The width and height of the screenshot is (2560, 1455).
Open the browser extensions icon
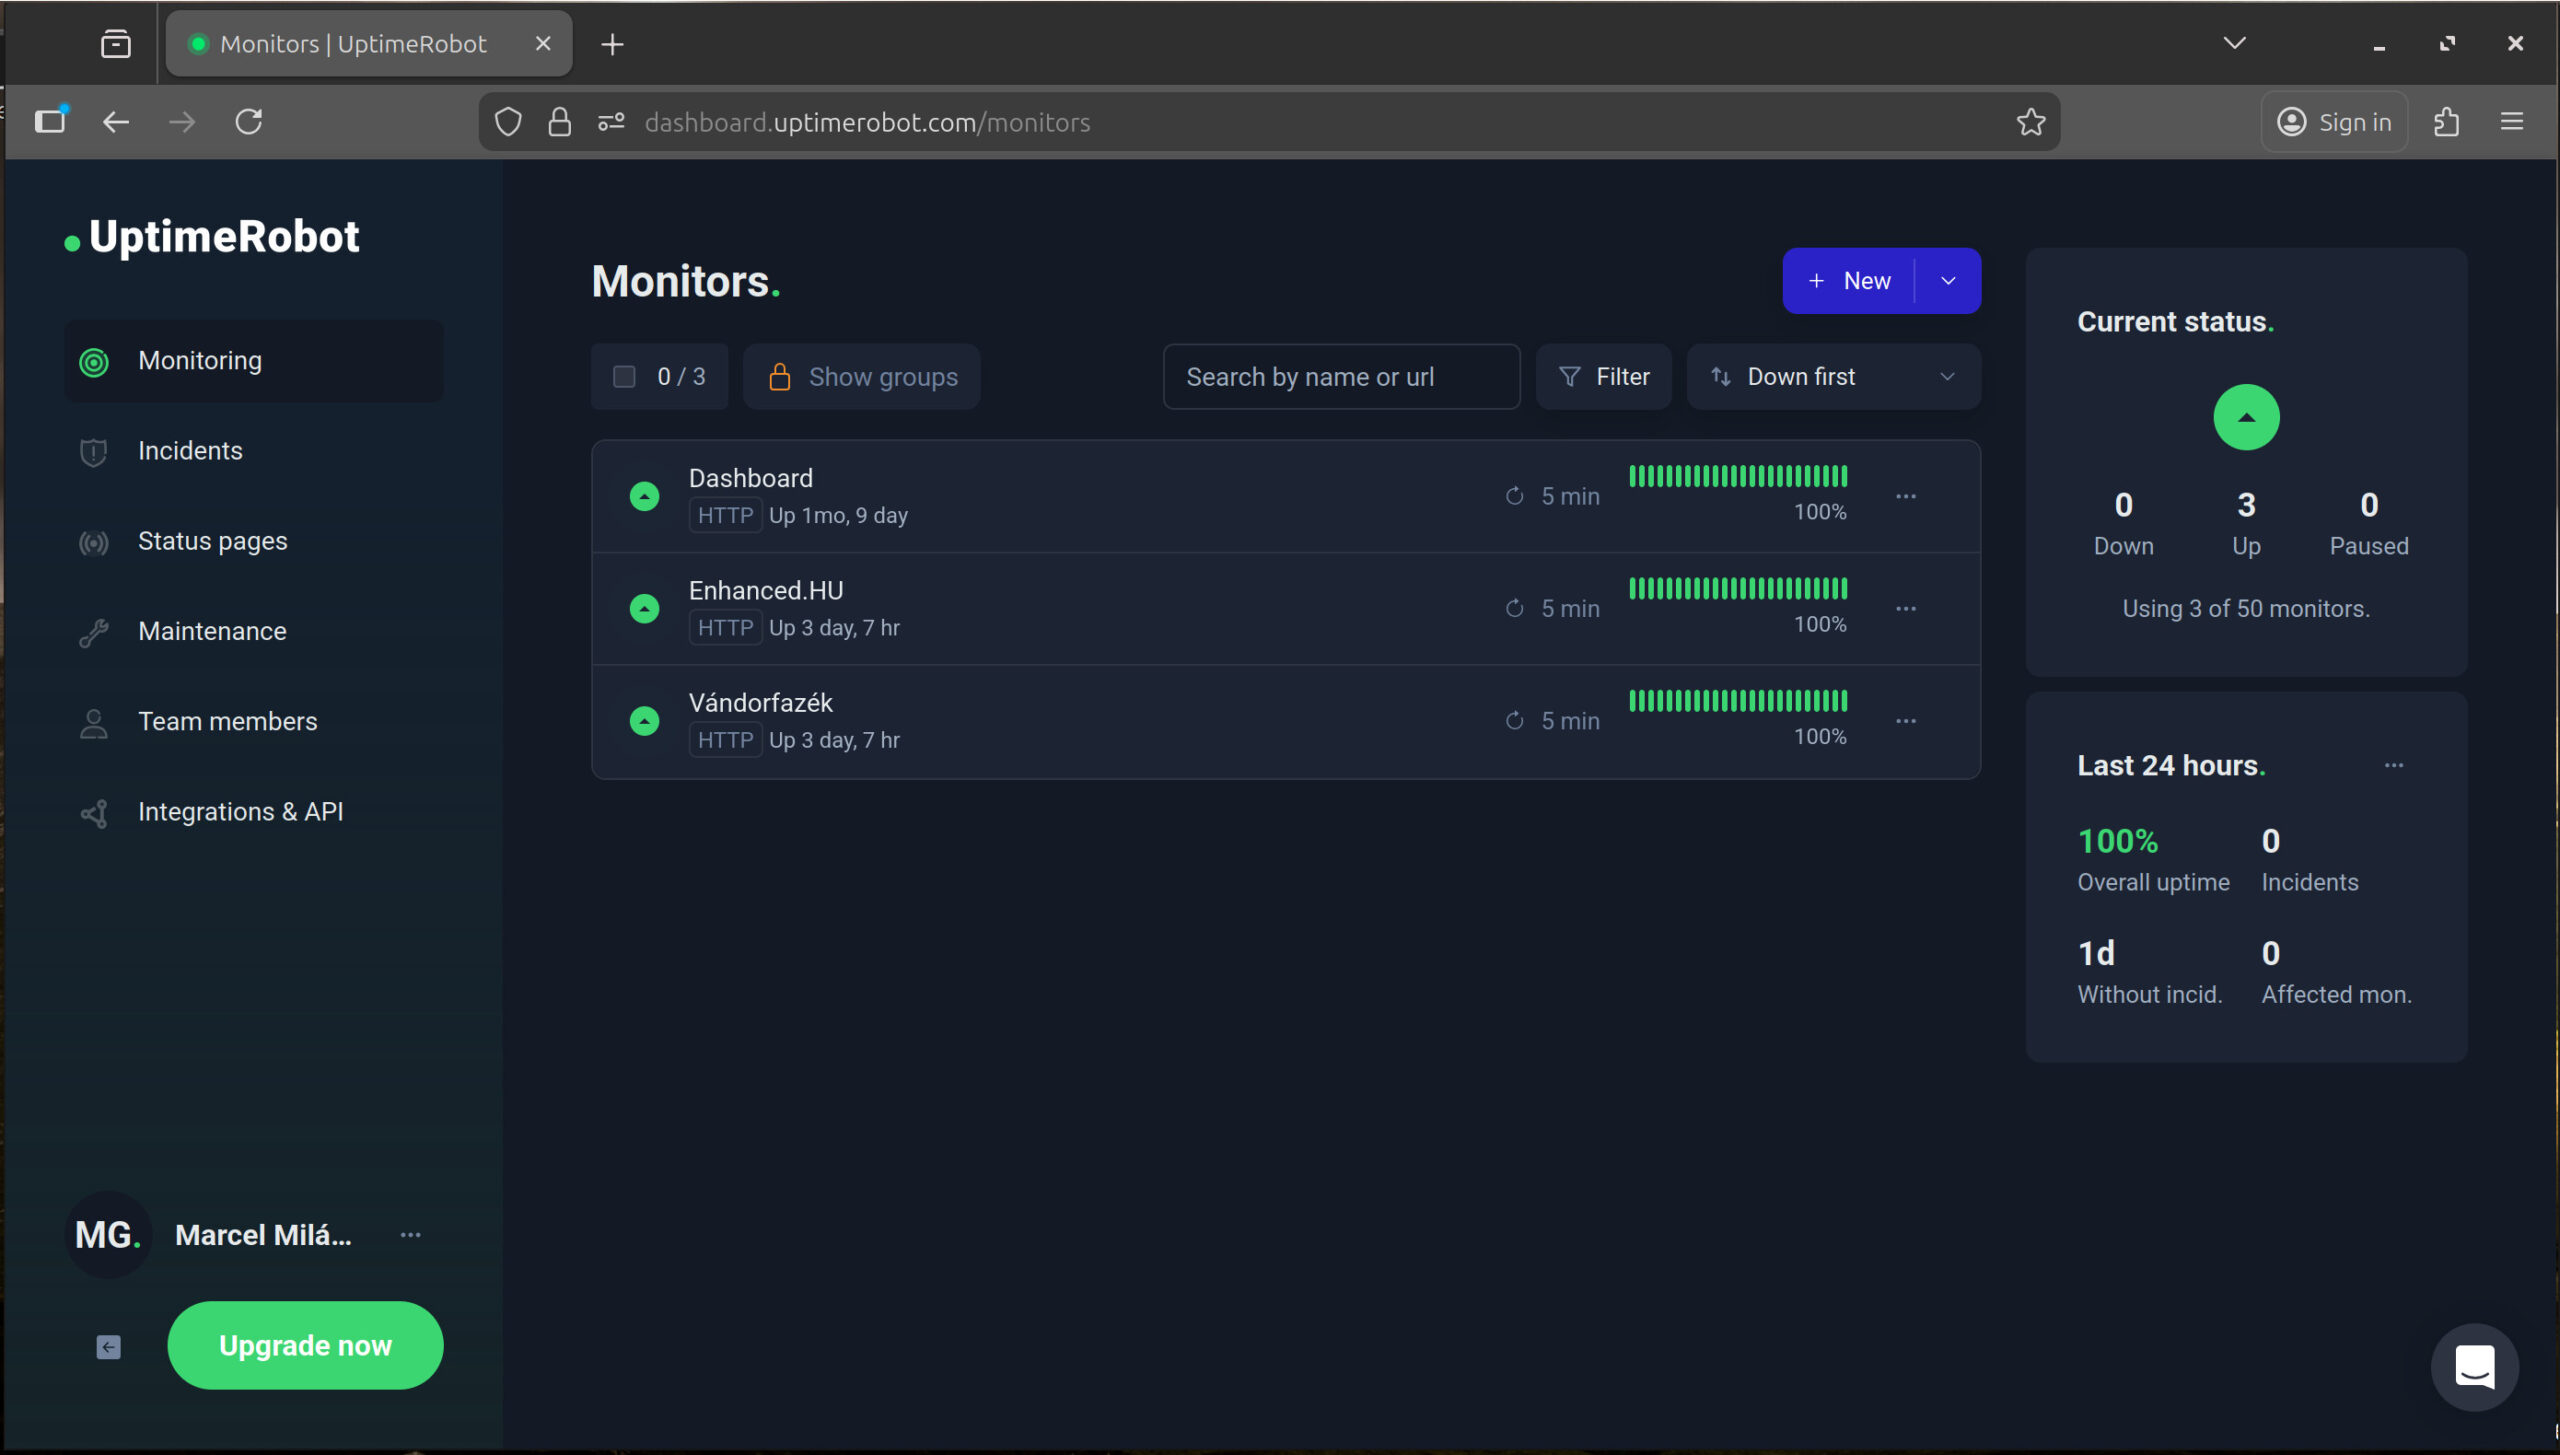point(2446,122)
